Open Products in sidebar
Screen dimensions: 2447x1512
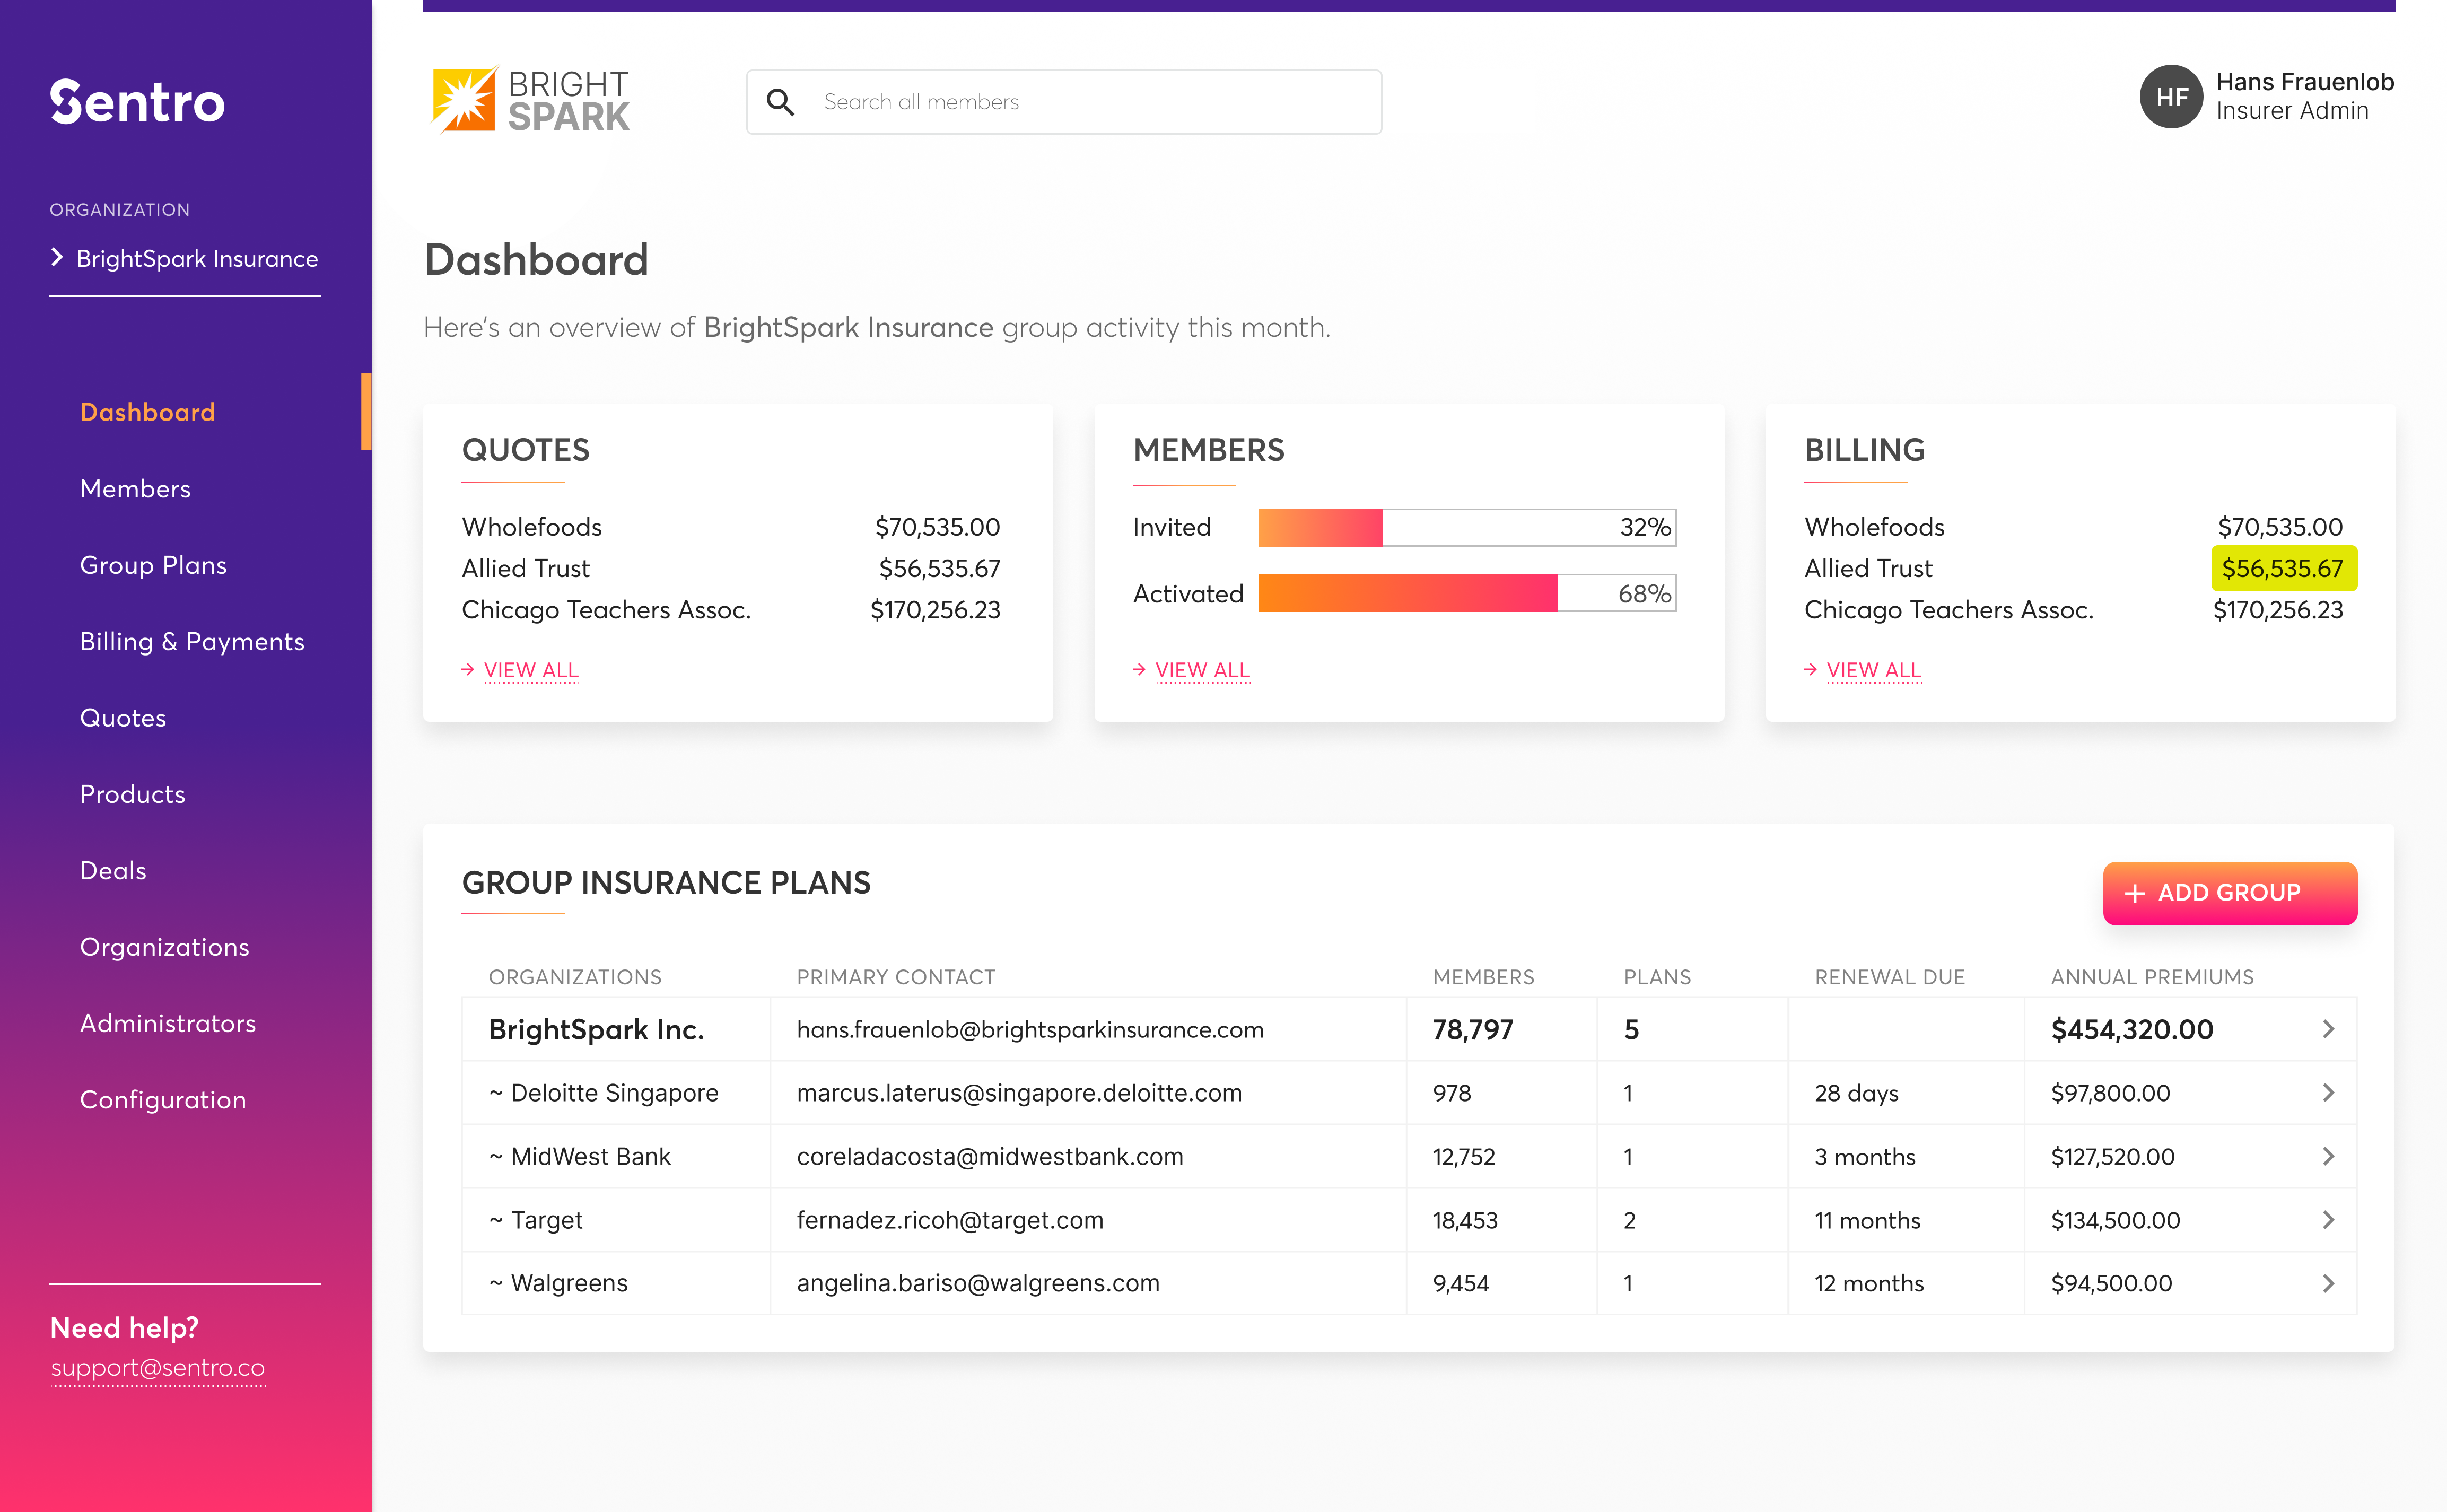coord(133,794)
